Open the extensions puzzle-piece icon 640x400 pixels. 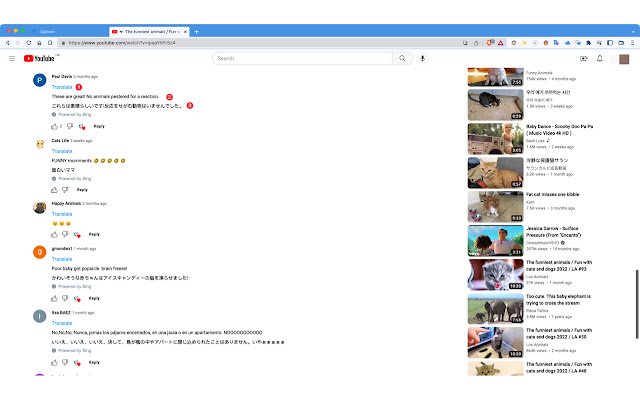pyautogui.click(x=588, y=43)
